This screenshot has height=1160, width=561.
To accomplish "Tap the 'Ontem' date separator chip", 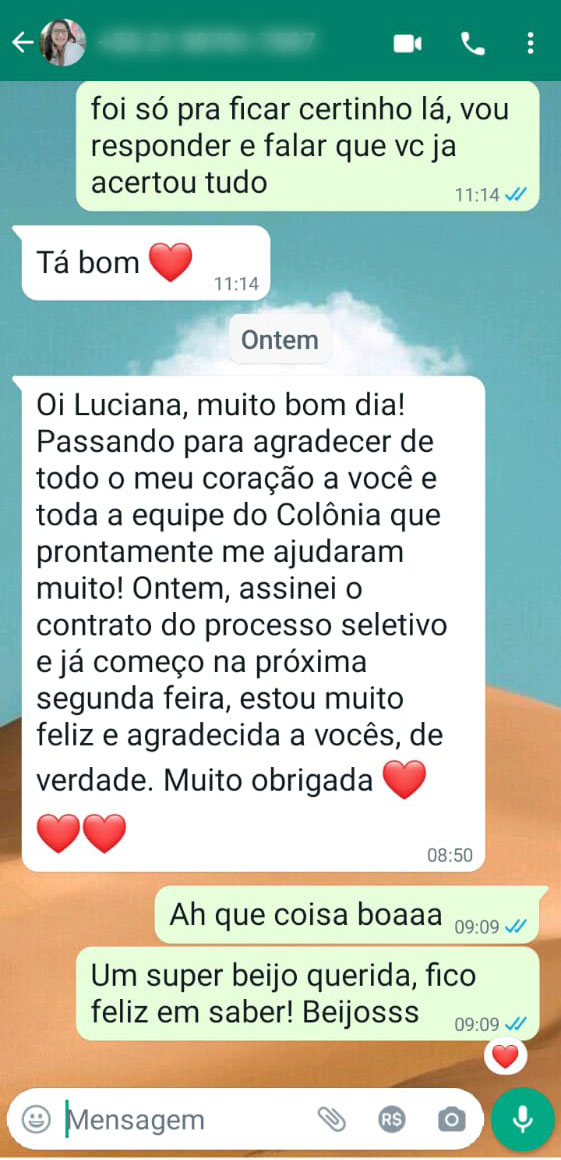I will point(280,340).
